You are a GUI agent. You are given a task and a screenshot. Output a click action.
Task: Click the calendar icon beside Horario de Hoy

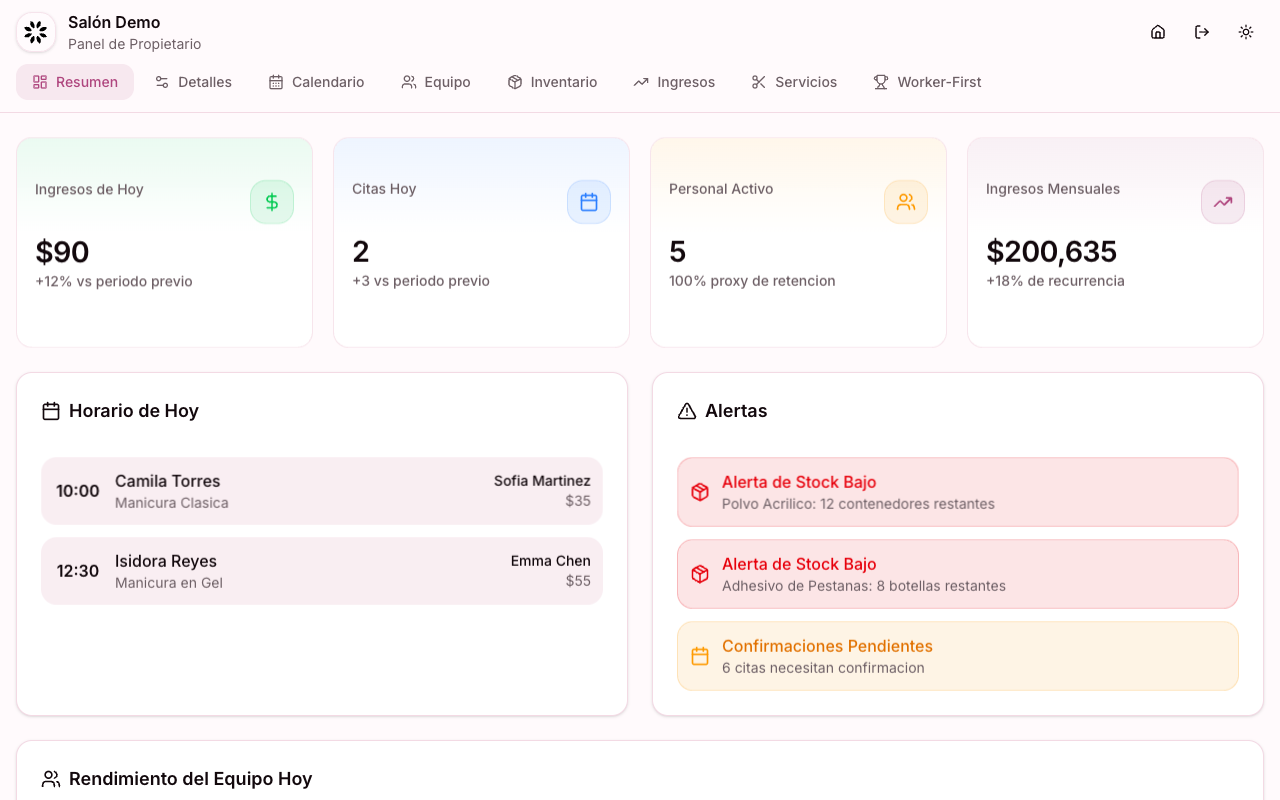[x=51, y=411]
